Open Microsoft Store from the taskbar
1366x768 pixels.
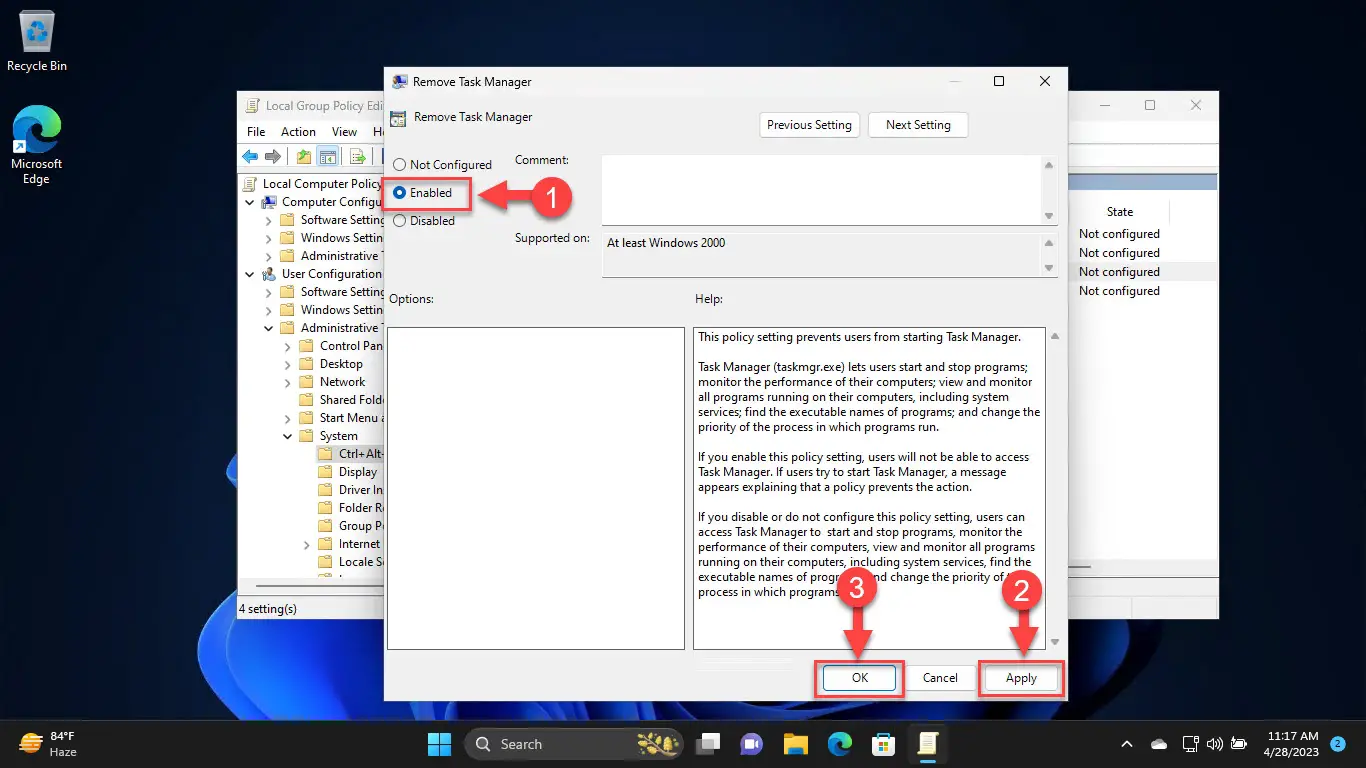[x=883, y=744]
